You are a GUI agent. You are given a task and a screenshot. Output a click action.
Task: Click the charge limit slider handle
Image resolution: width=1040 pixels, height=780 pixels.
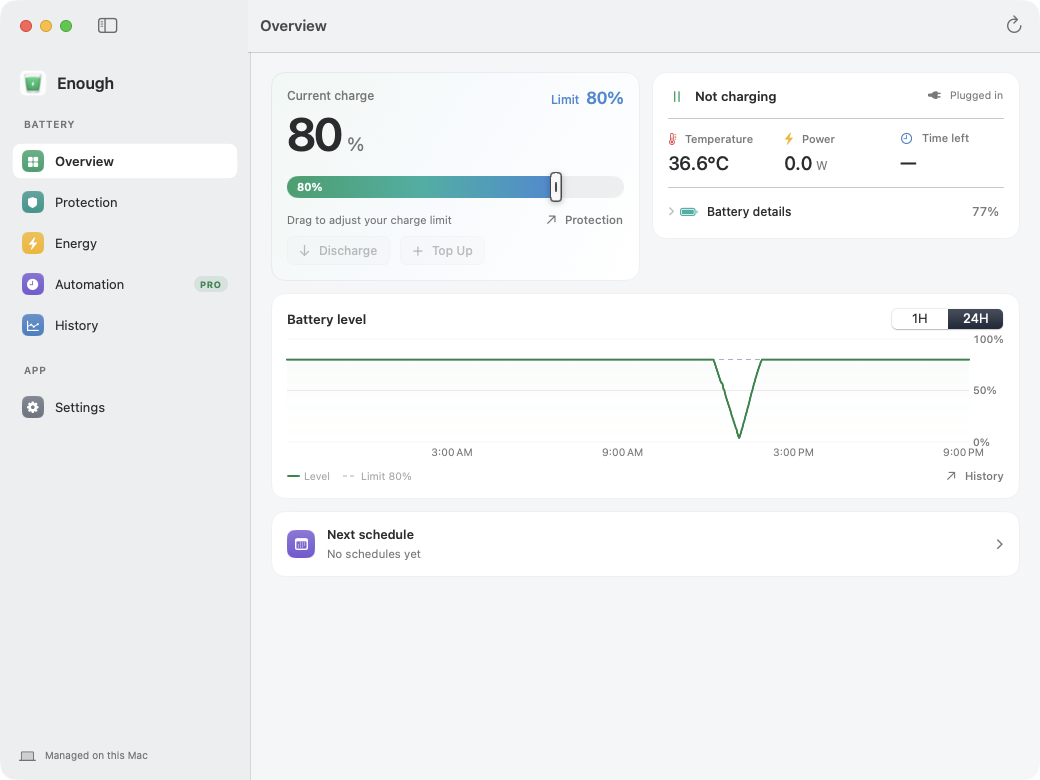click(x=556, y=187)
